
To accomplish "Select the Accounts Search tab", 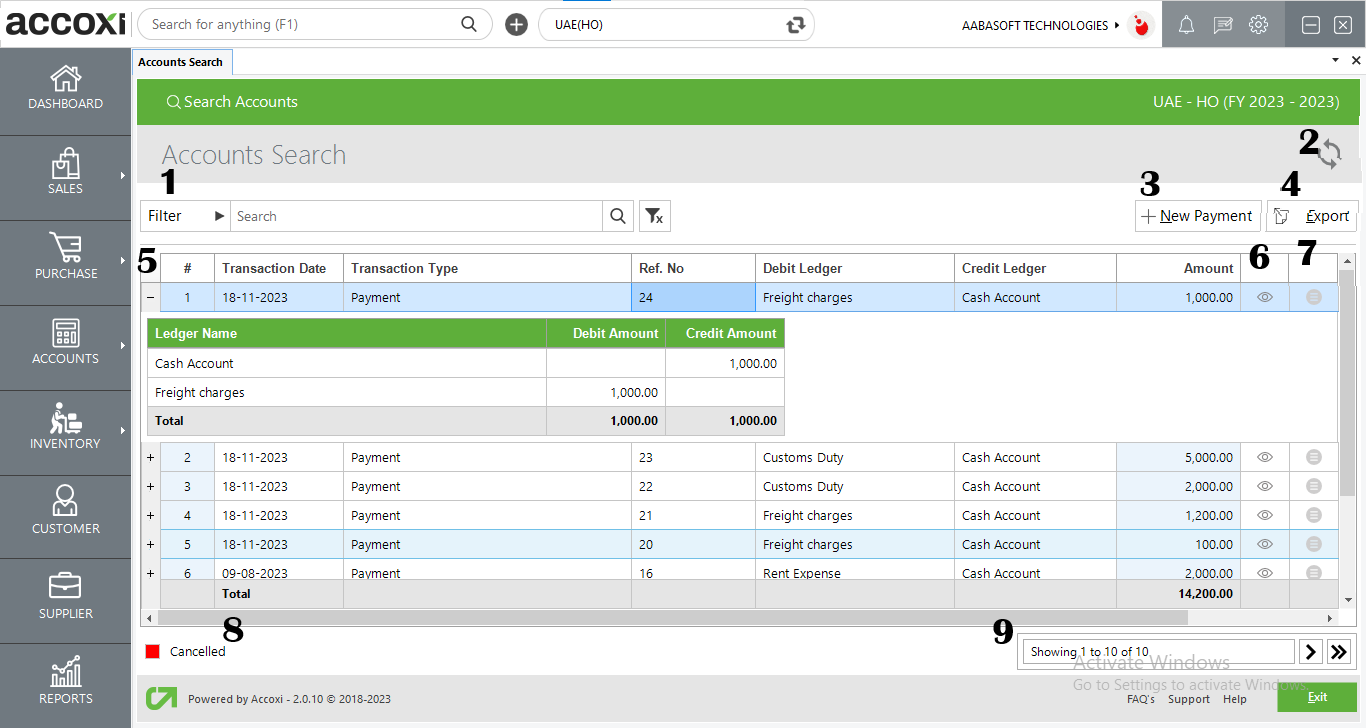I will (182, 61).
